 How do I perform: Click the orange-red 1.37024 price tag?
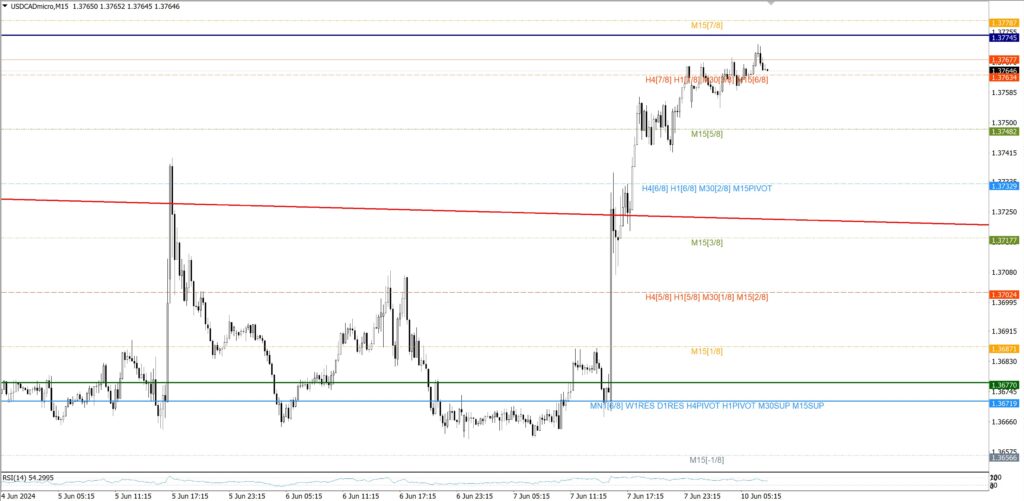[x=1003, y=295]
